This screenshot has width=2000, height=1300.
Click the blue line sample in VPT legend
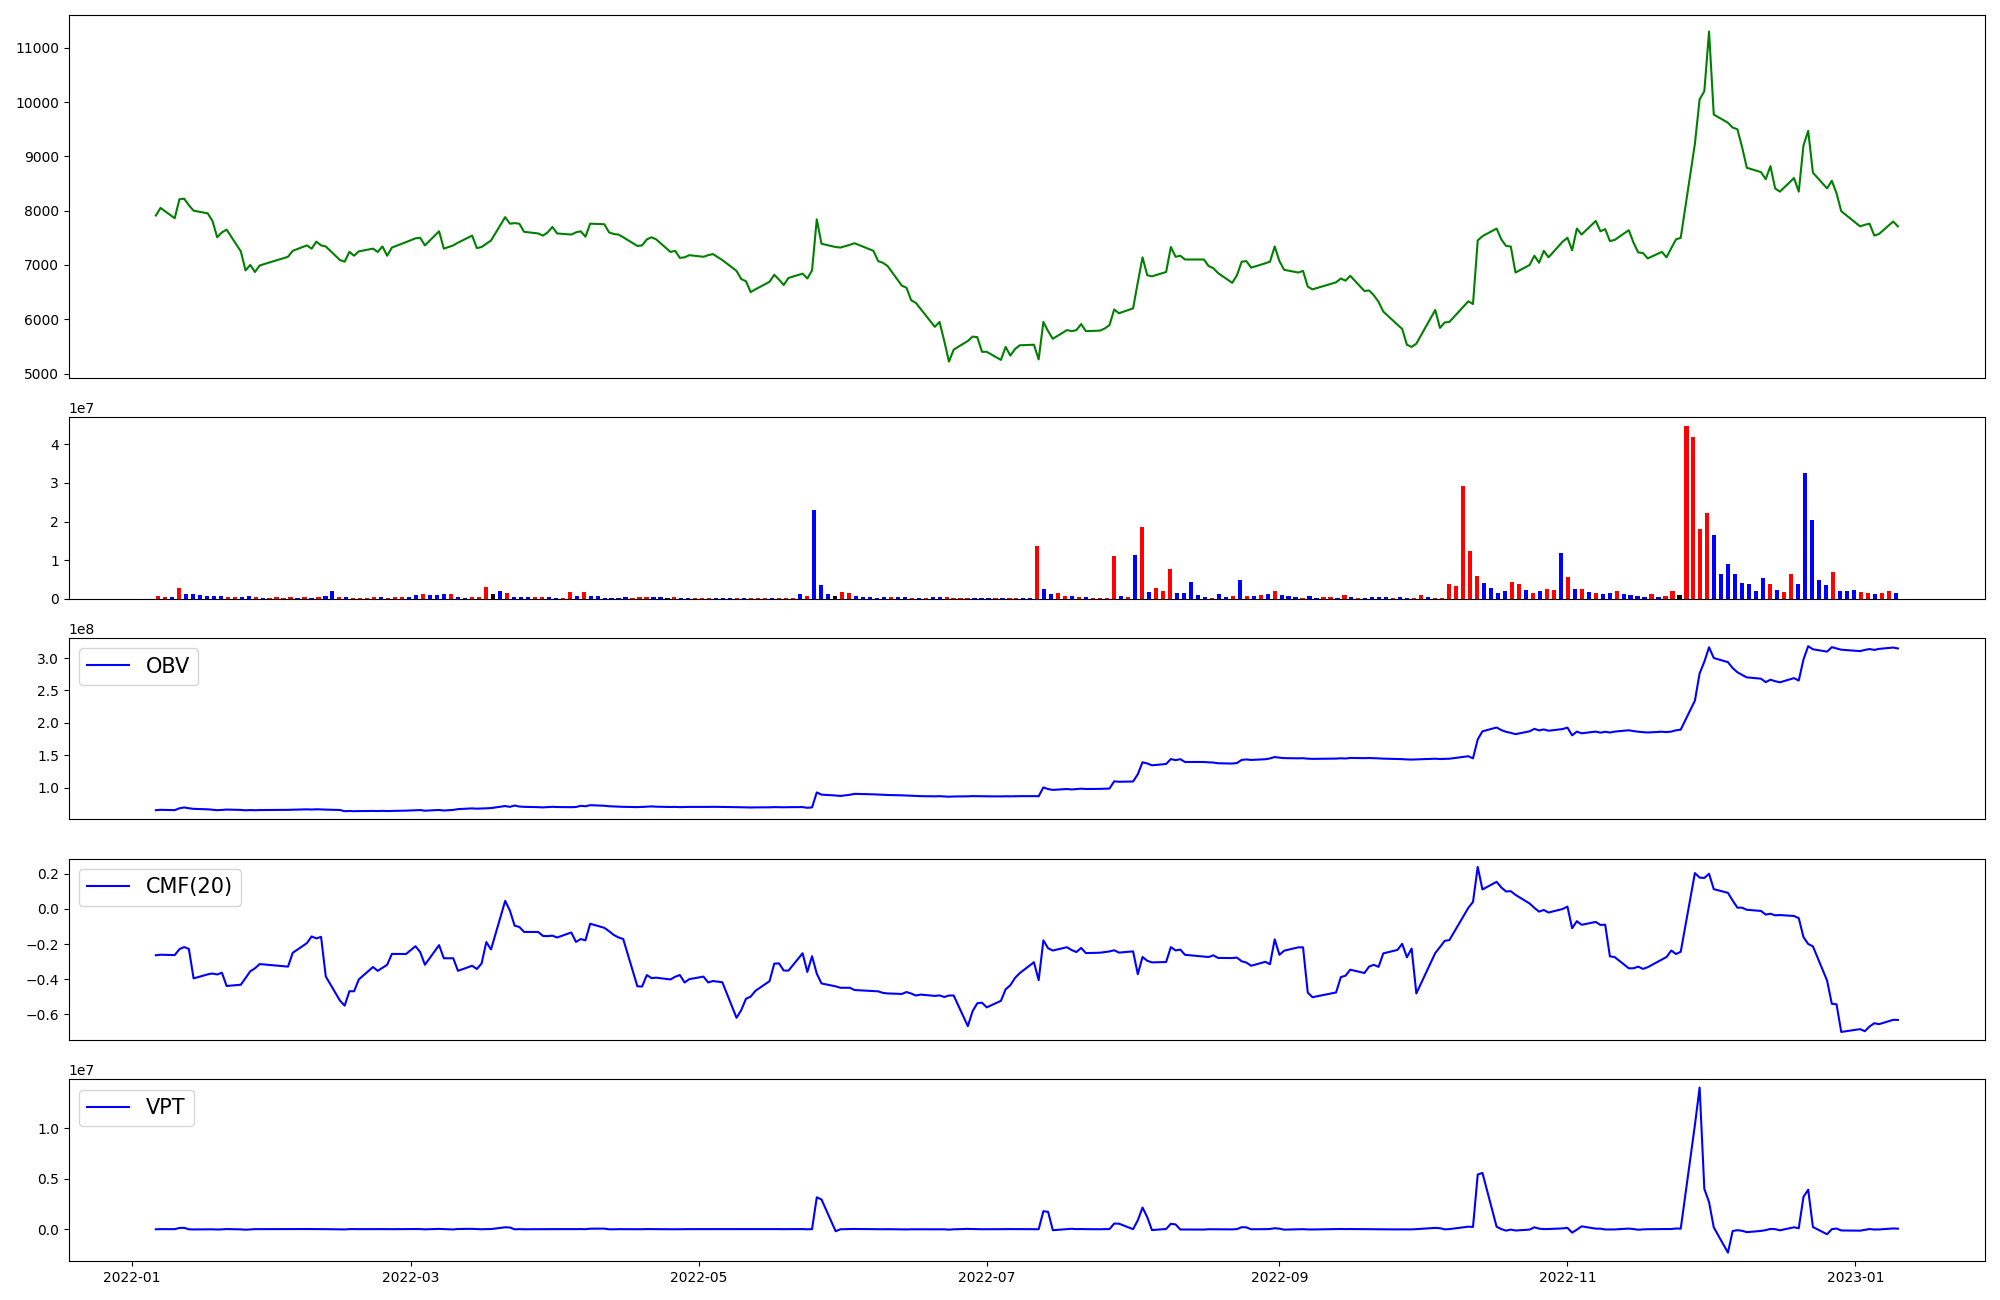click(x=109, y=1107)
